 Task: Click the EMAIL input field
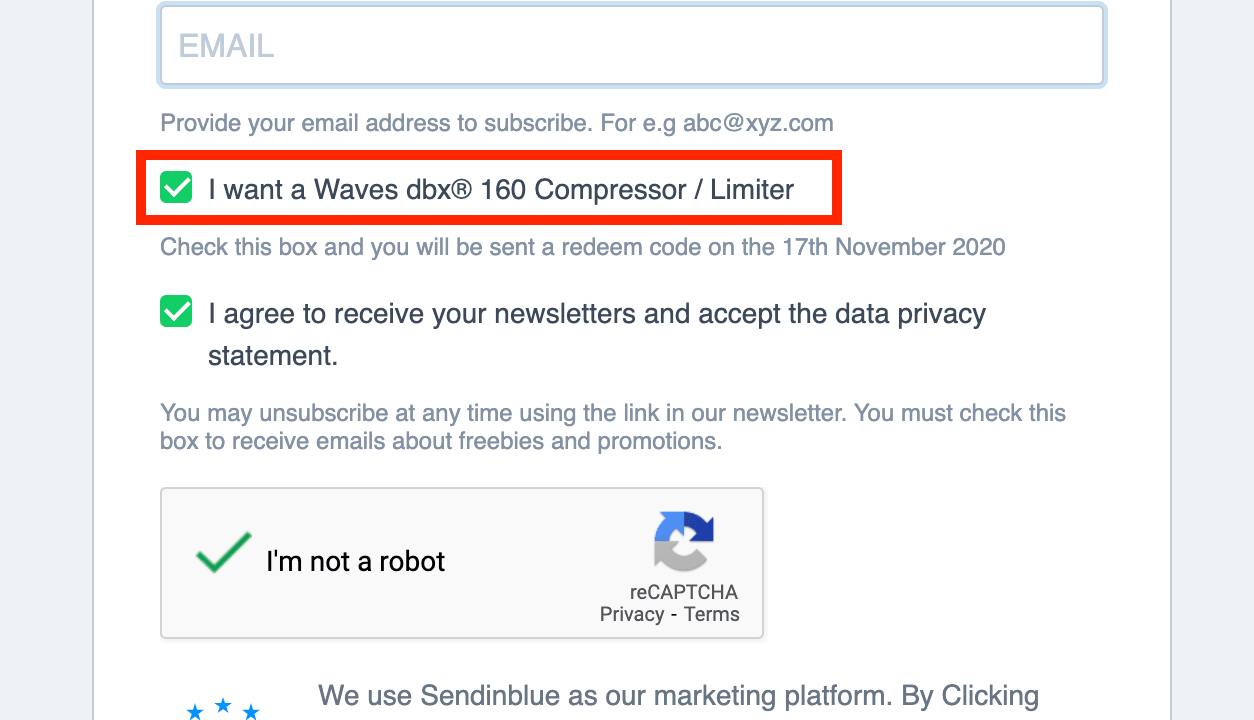pos(631,46)
